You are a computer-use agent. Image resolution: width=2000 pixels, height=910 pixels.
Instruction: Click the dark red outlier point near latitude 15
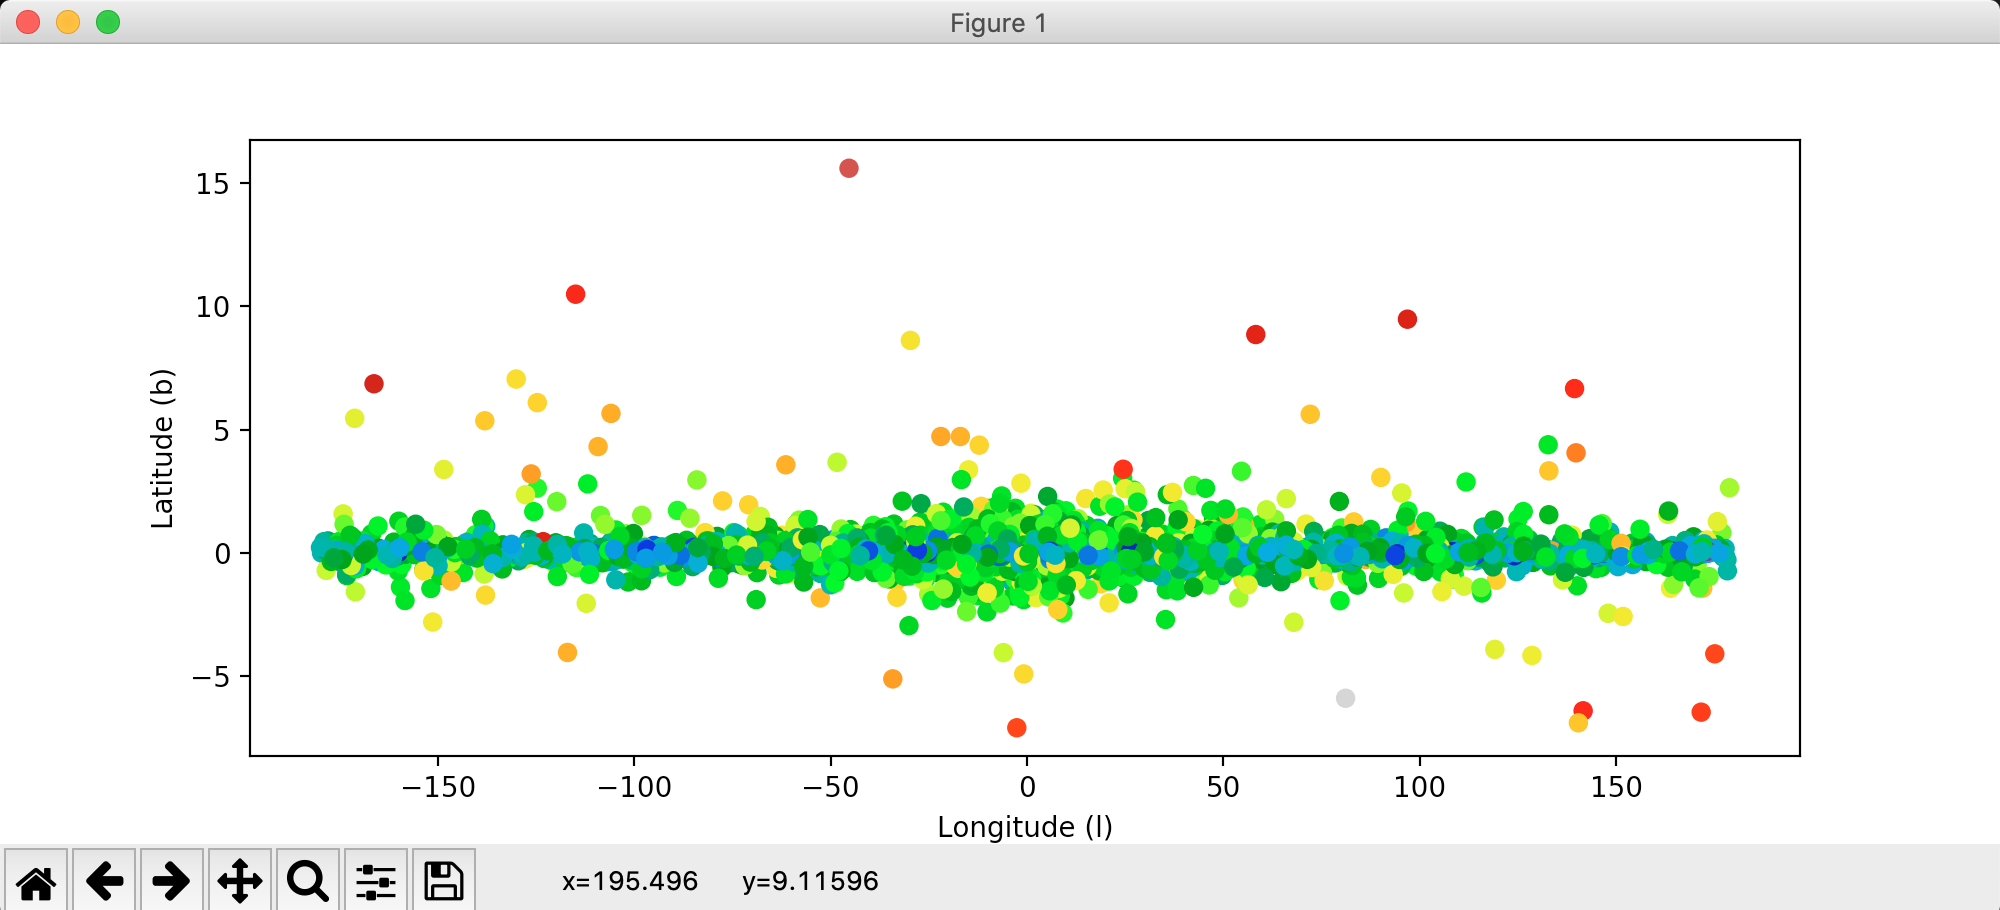tap(849, 168)
